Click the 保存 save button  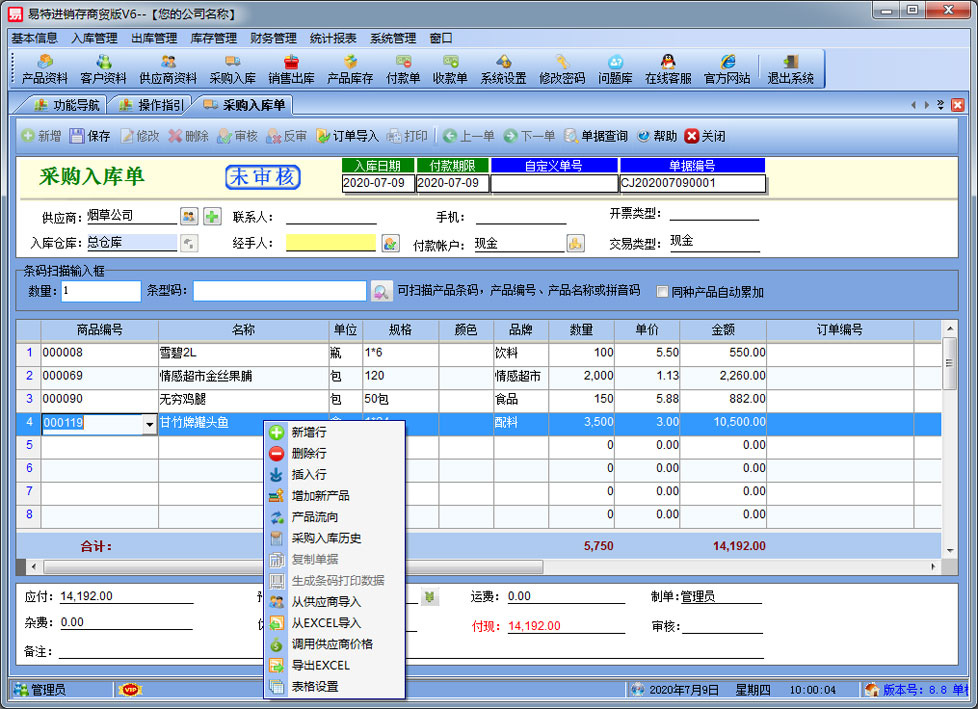pyautogui.click(x=90, y=136)
